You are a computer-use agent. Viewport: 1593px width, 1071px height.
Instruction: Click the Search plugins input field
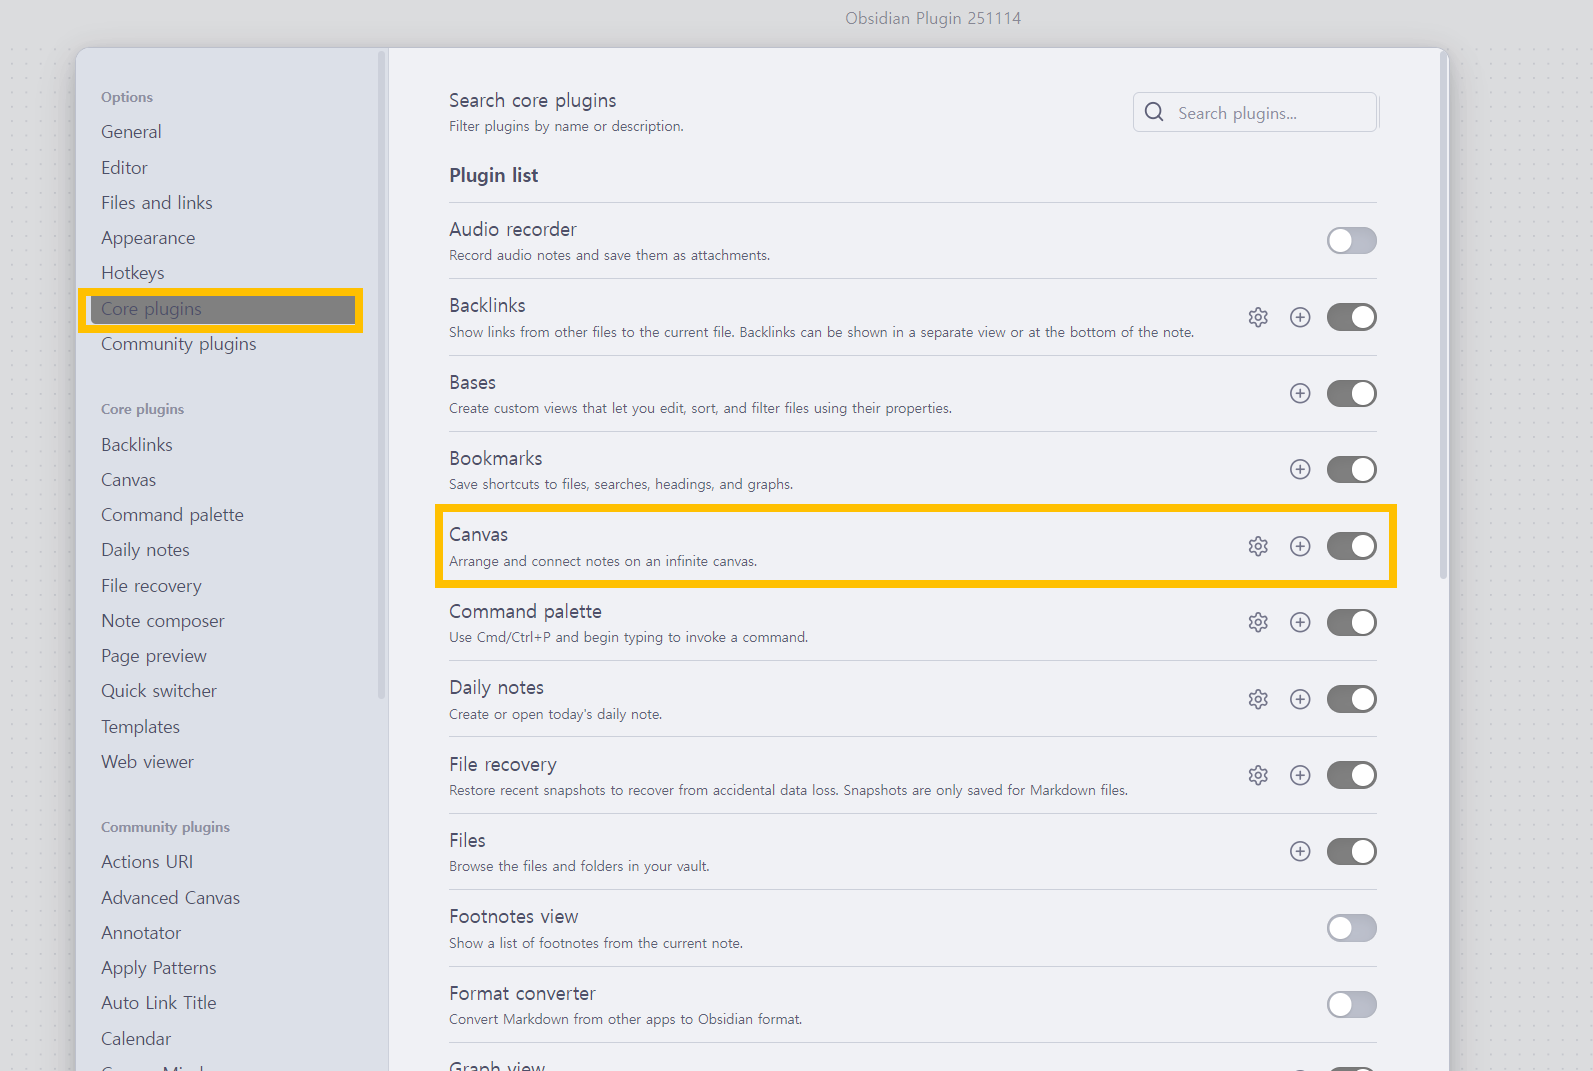click(1255, 112)
